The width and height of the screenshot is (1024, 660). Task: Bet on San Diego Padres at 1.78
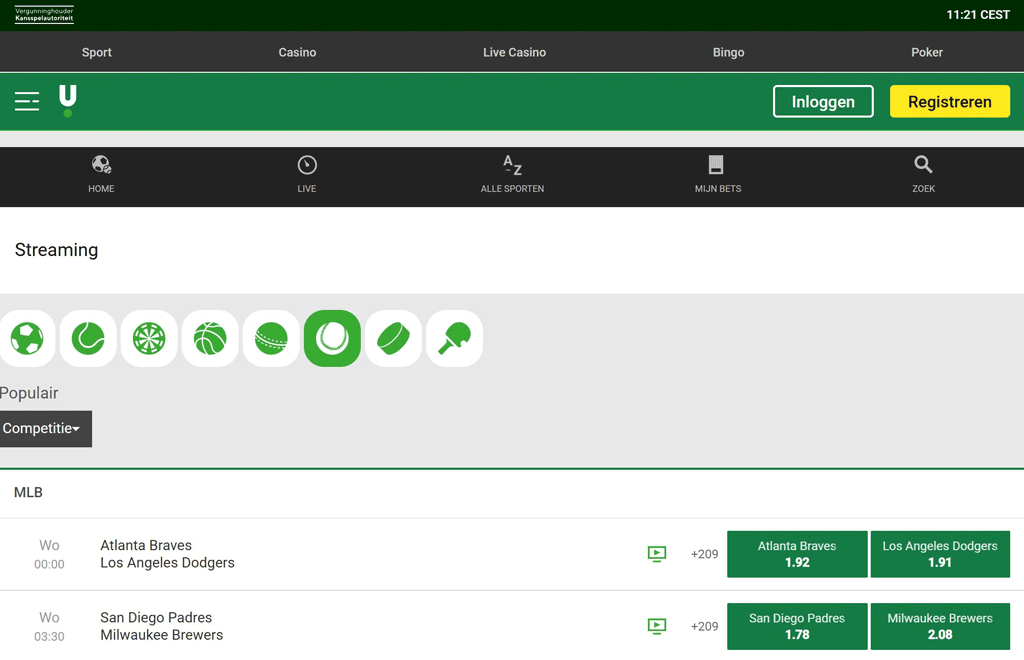click(797, 626)
